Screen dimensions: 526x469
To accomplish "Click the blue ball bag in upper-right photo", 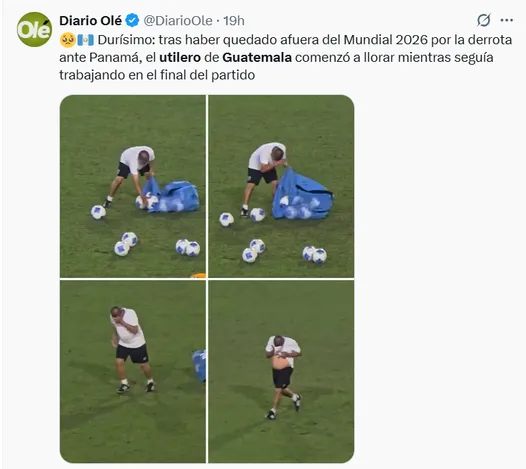I will pyautogui.click(x=302, y=195).
